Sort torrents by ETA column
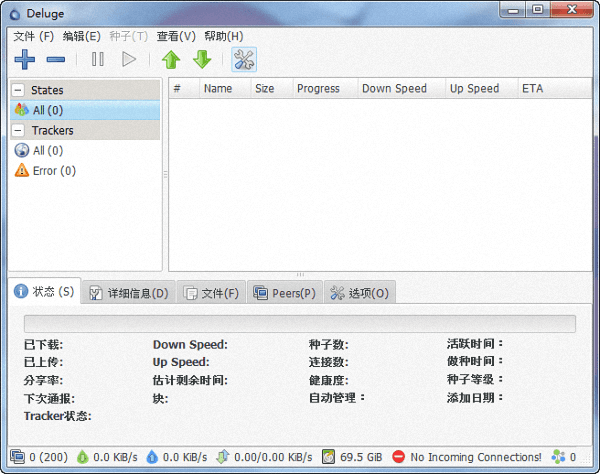The width and height of the screenshot is (600, 474). click(x=555, y=88)
